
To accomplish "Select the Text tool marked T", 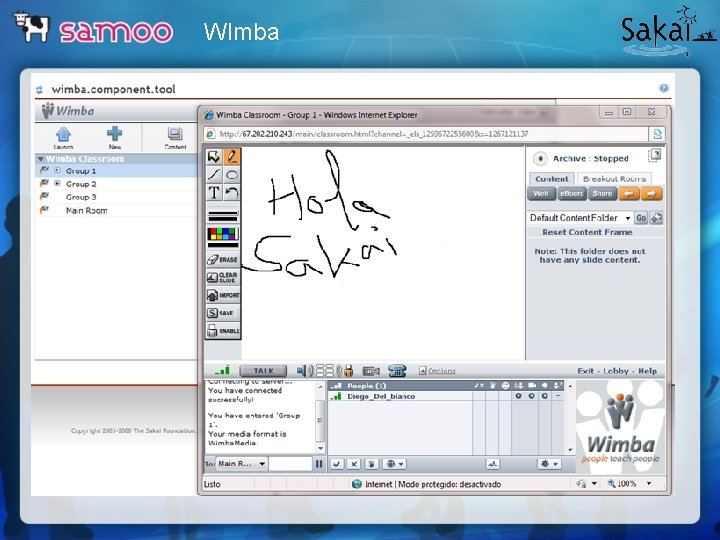I will click(x=214, y=192).
